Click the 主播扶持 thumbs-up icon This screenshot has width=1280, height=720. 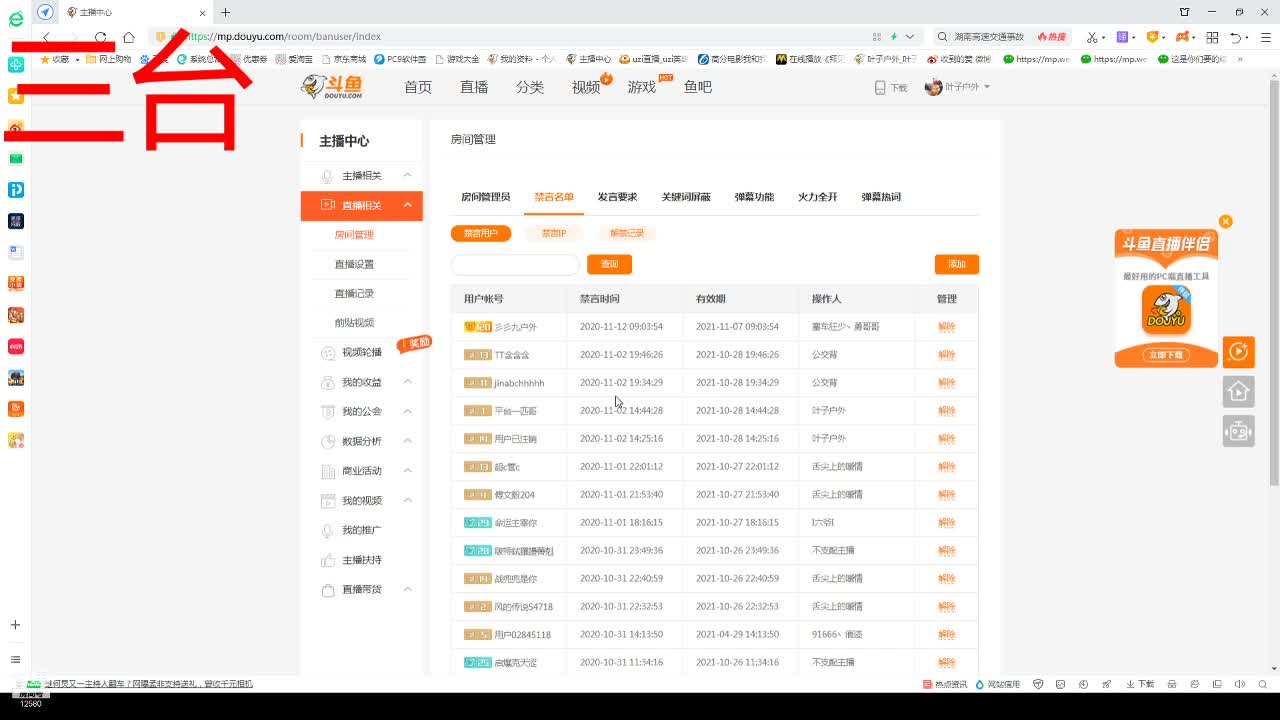pos(327,559)
